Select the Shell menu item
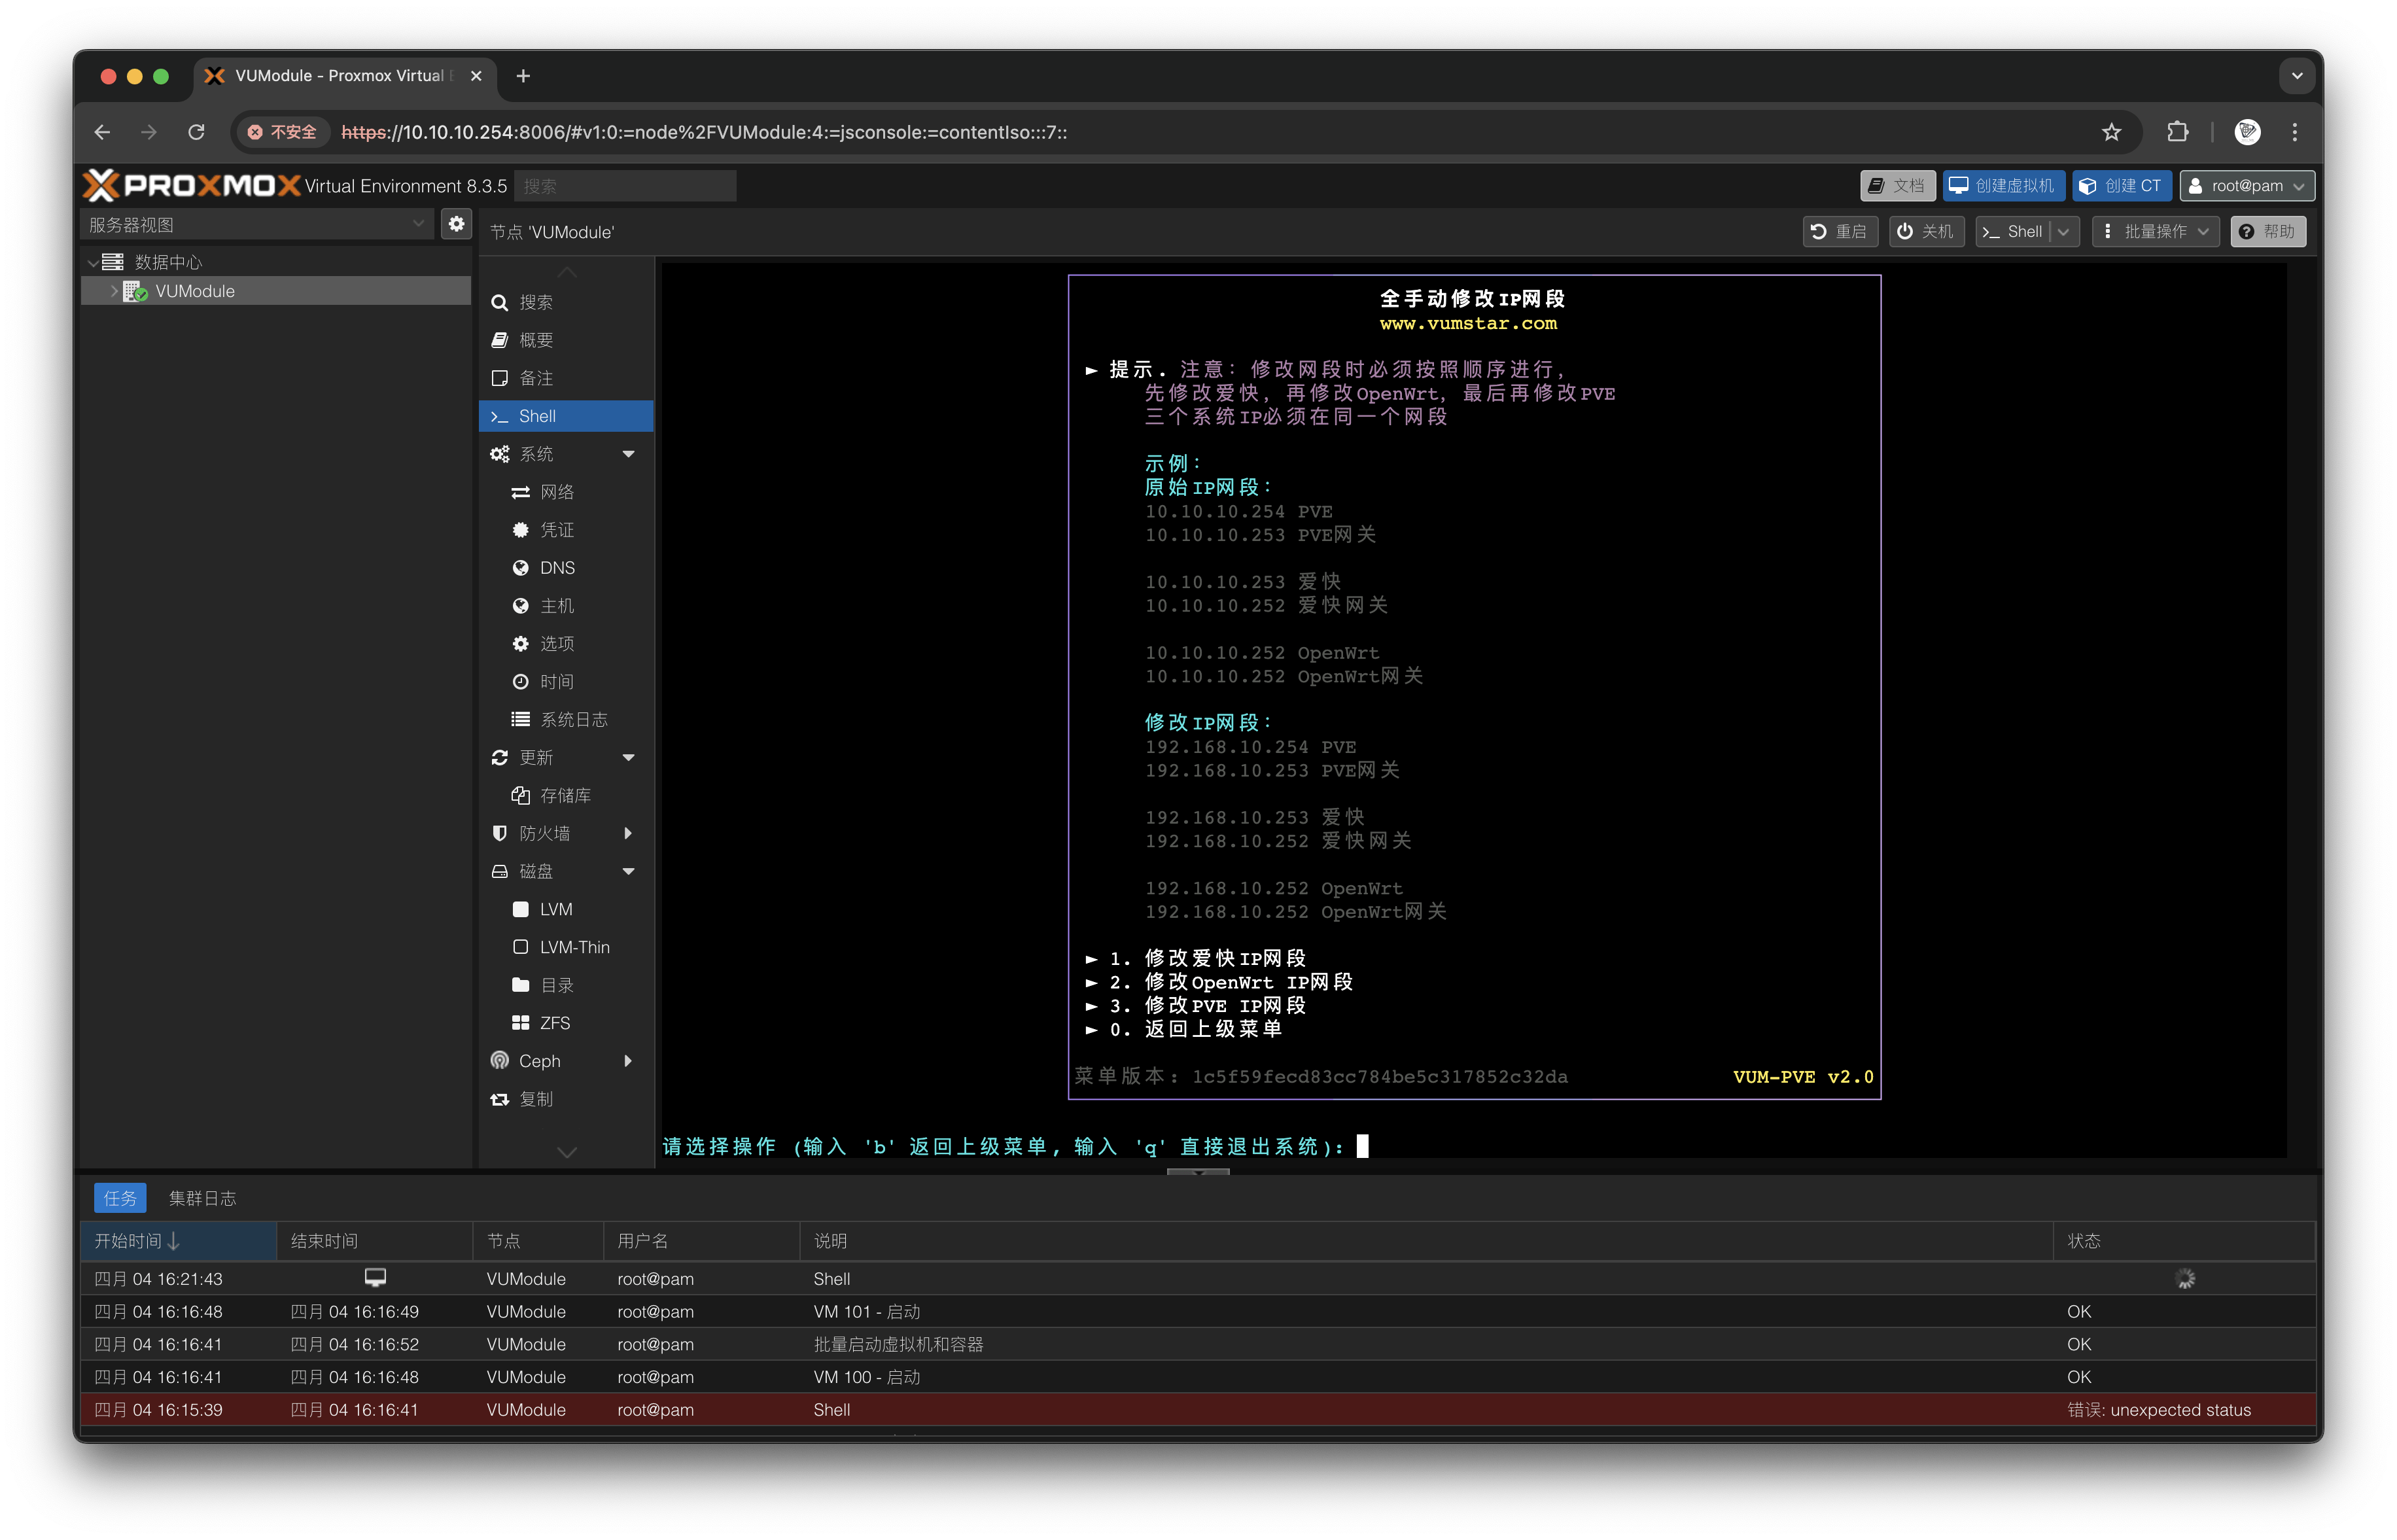The width and height of the screenshot is (2397, 1540). [x=537, y=416]
